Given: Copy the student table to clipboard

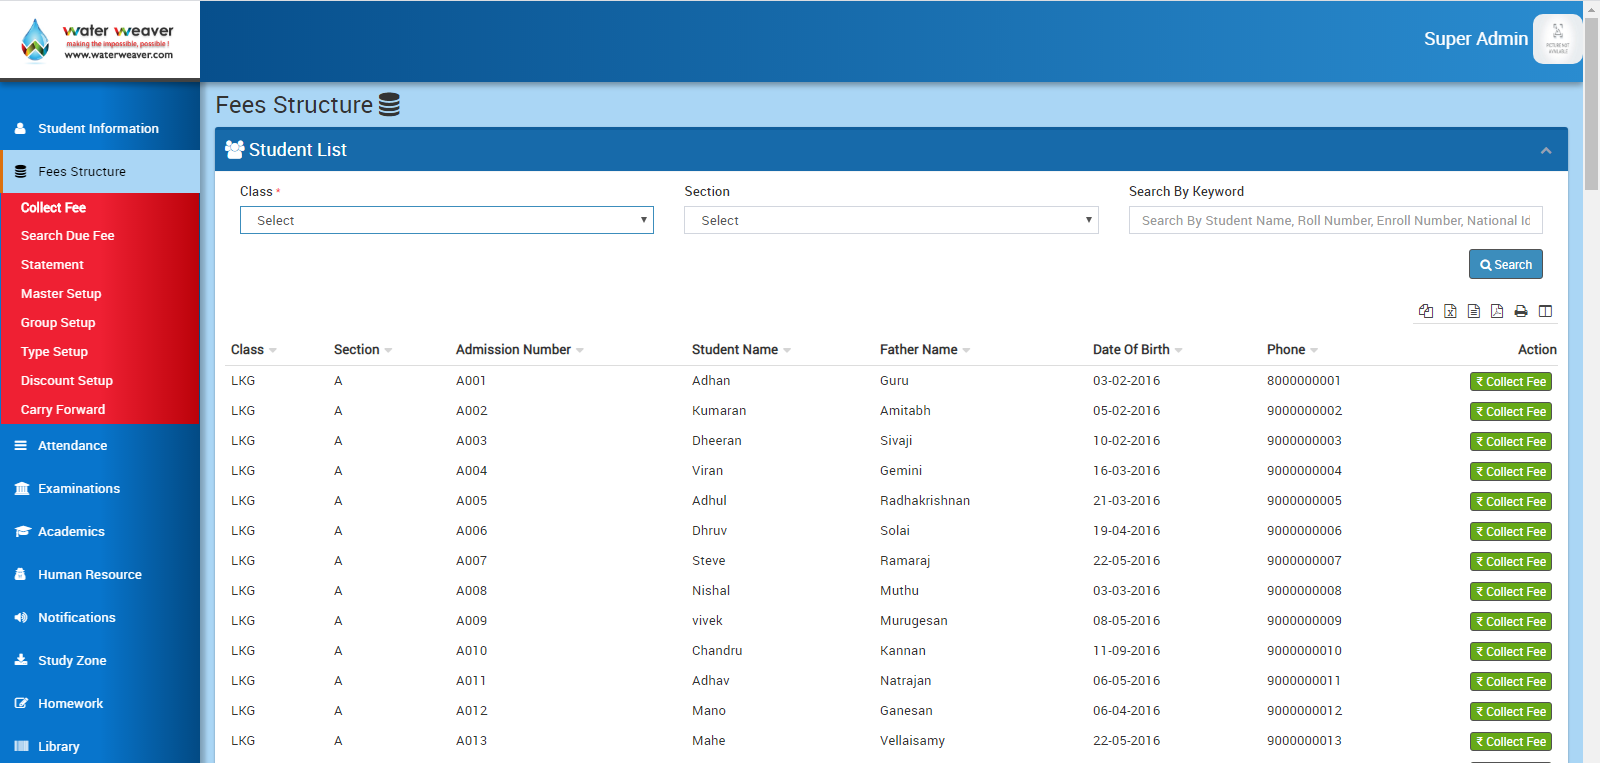Looking at the screenshot, I should point(1426,311).
